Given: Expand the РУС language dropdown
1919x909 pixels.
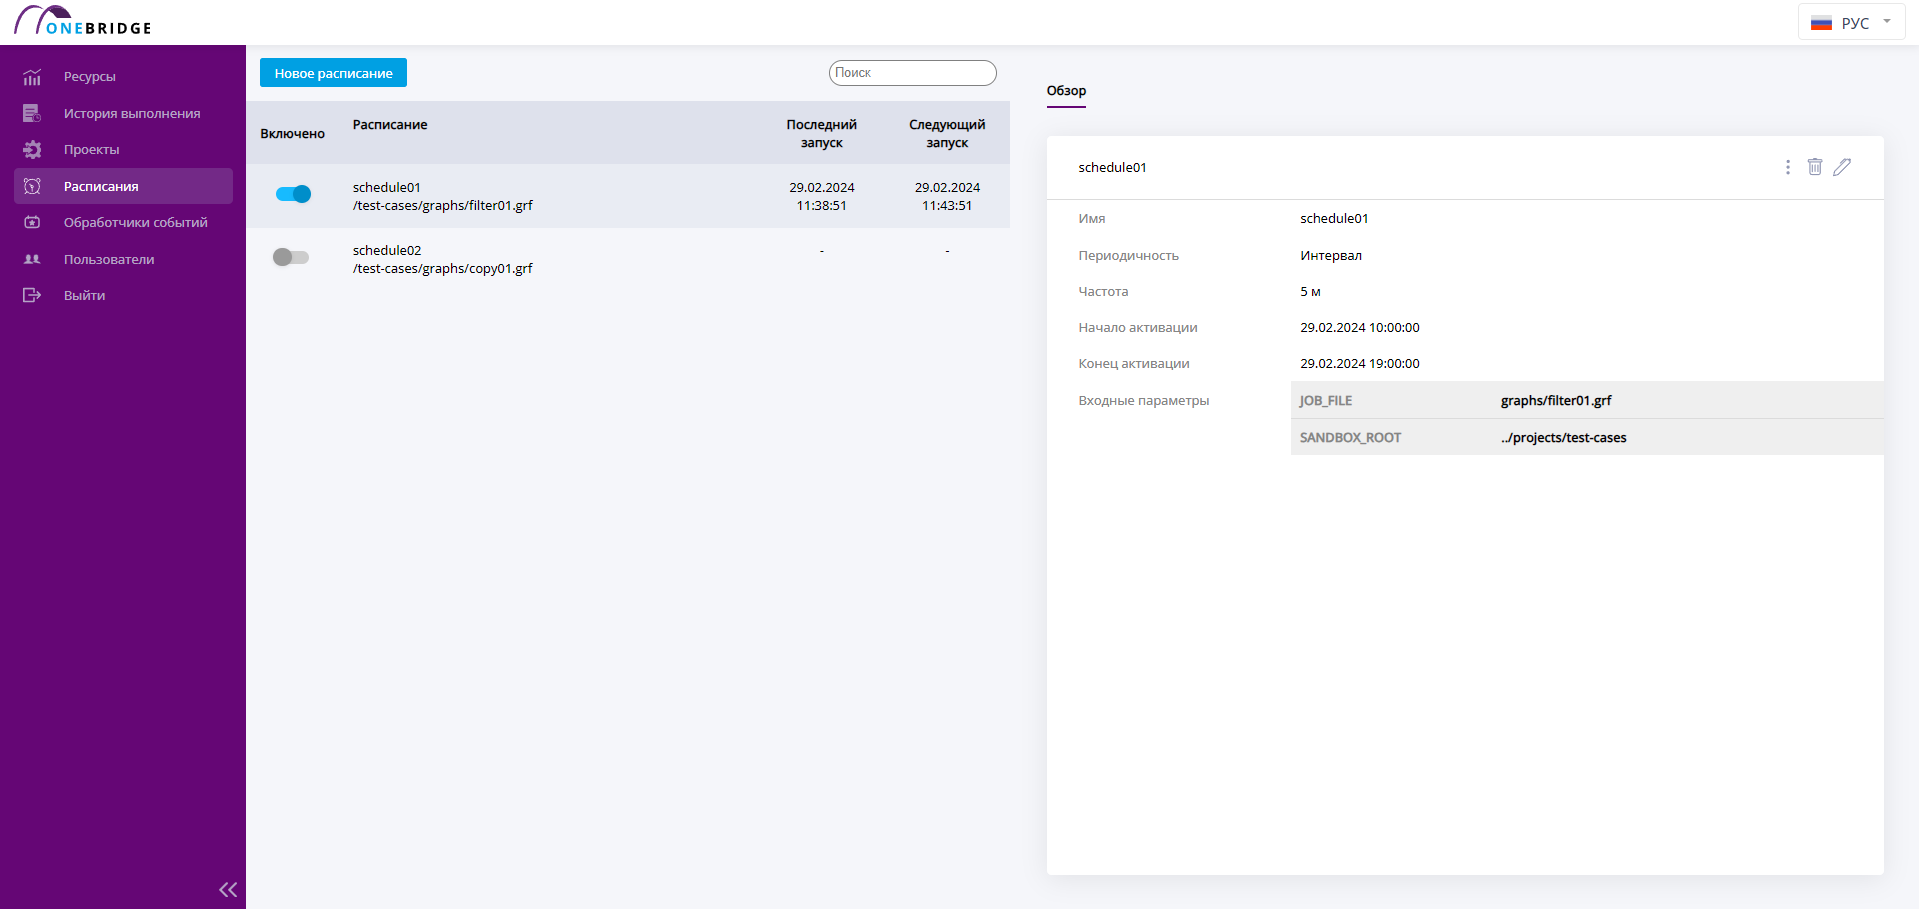Looking at the screenshot, I should pyautogui.click(x=1852, y=22).
